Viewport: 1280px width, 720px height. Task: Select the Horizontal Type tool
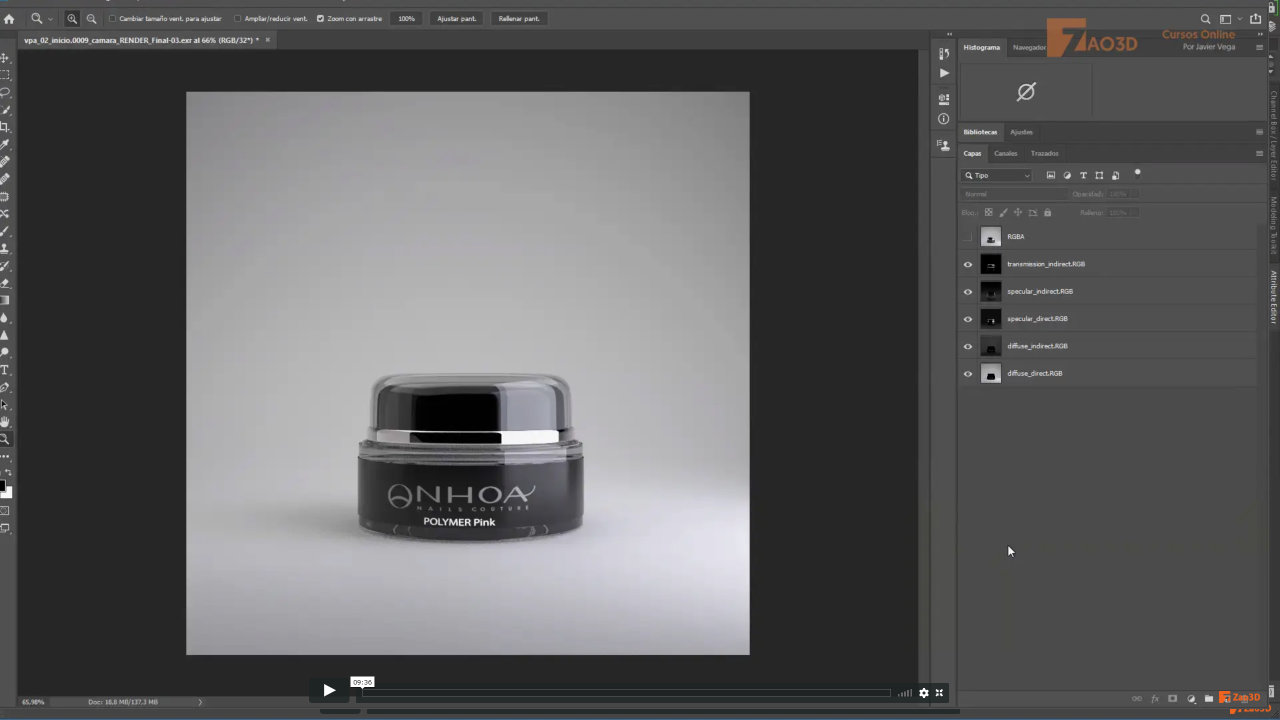5,370
